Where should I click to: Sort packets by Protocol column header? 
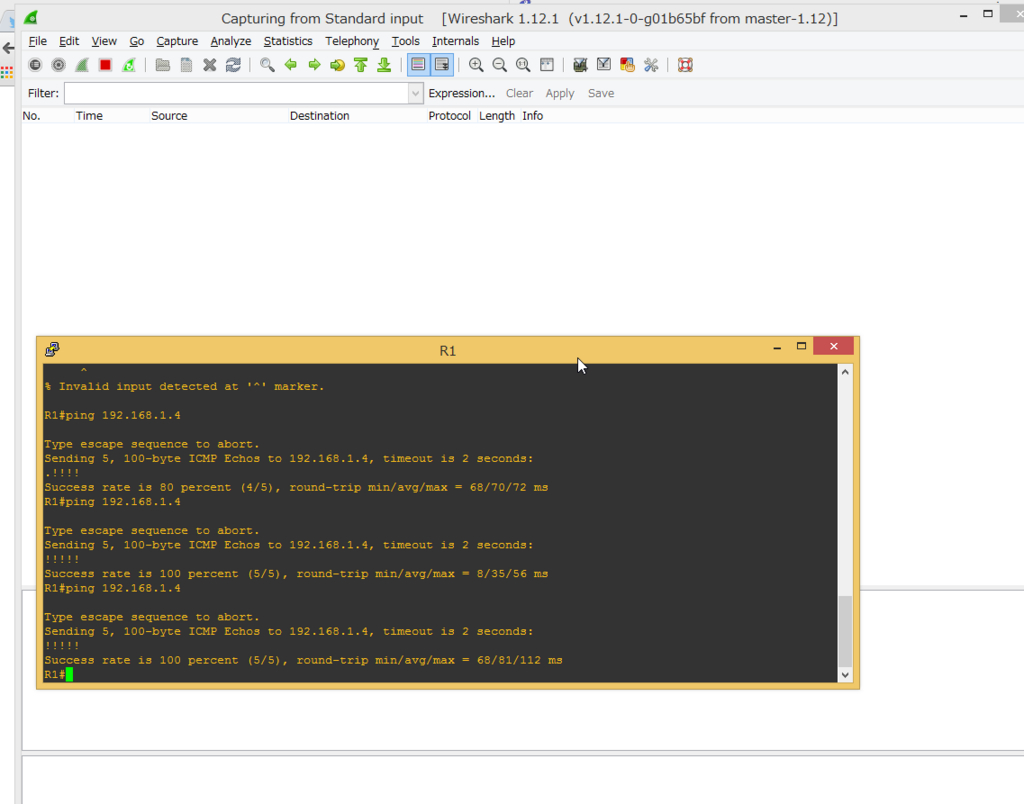(449, 116)
